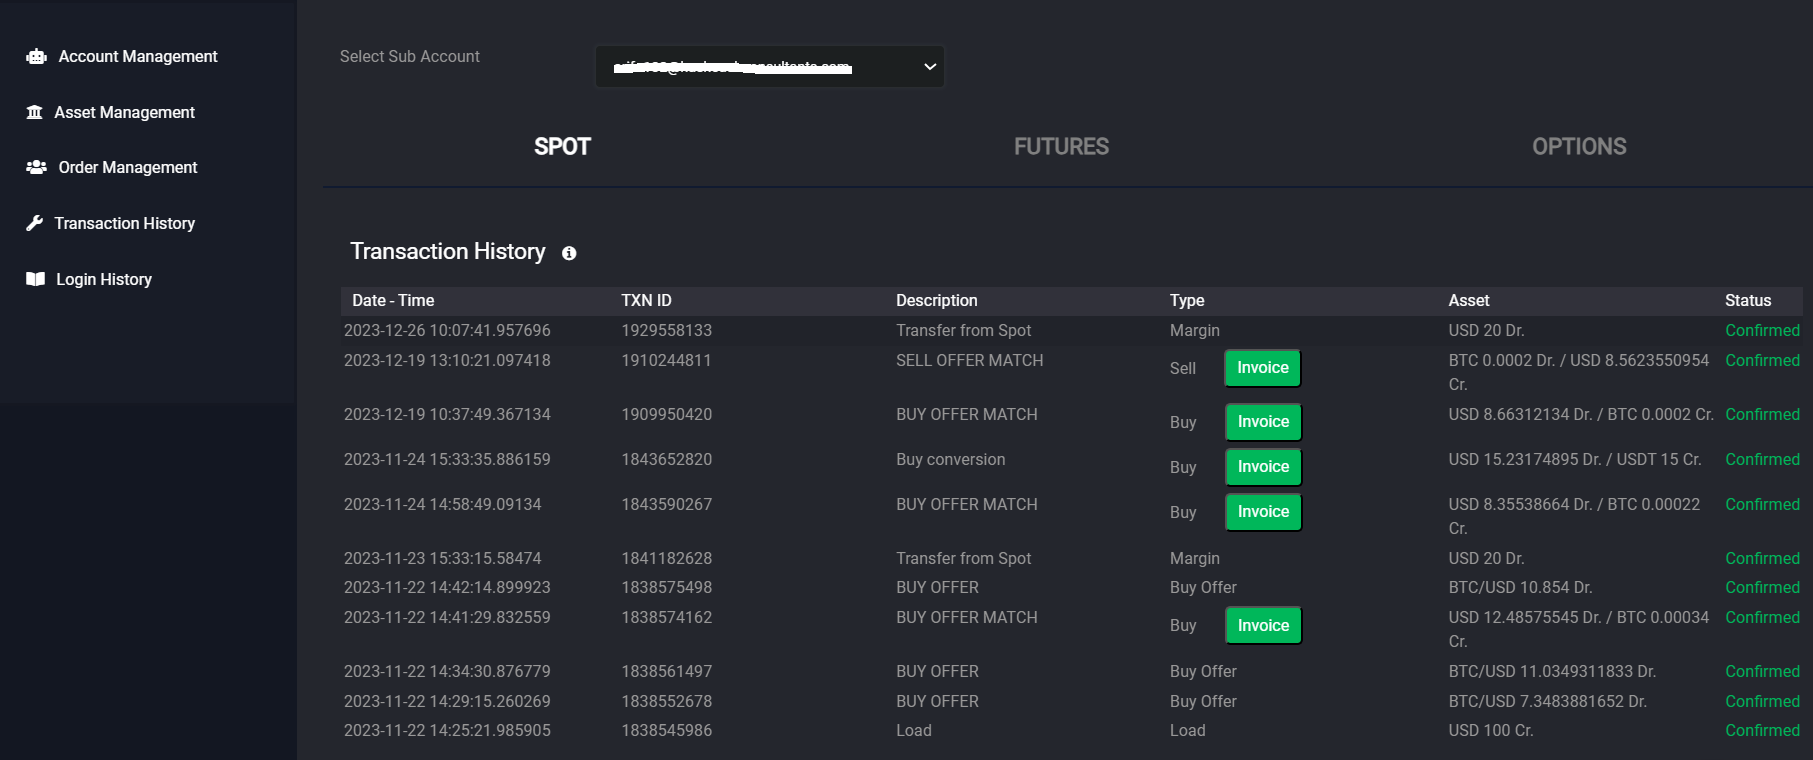1813x760 pixels.
Task: Open Invoice for transaction 1838574162
Action: [1263, 626]
